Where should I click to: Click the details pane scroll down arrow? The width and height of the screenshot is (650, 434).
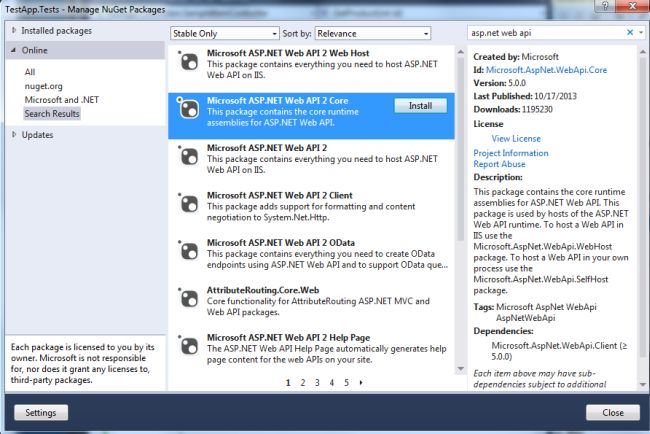point(643,385)
